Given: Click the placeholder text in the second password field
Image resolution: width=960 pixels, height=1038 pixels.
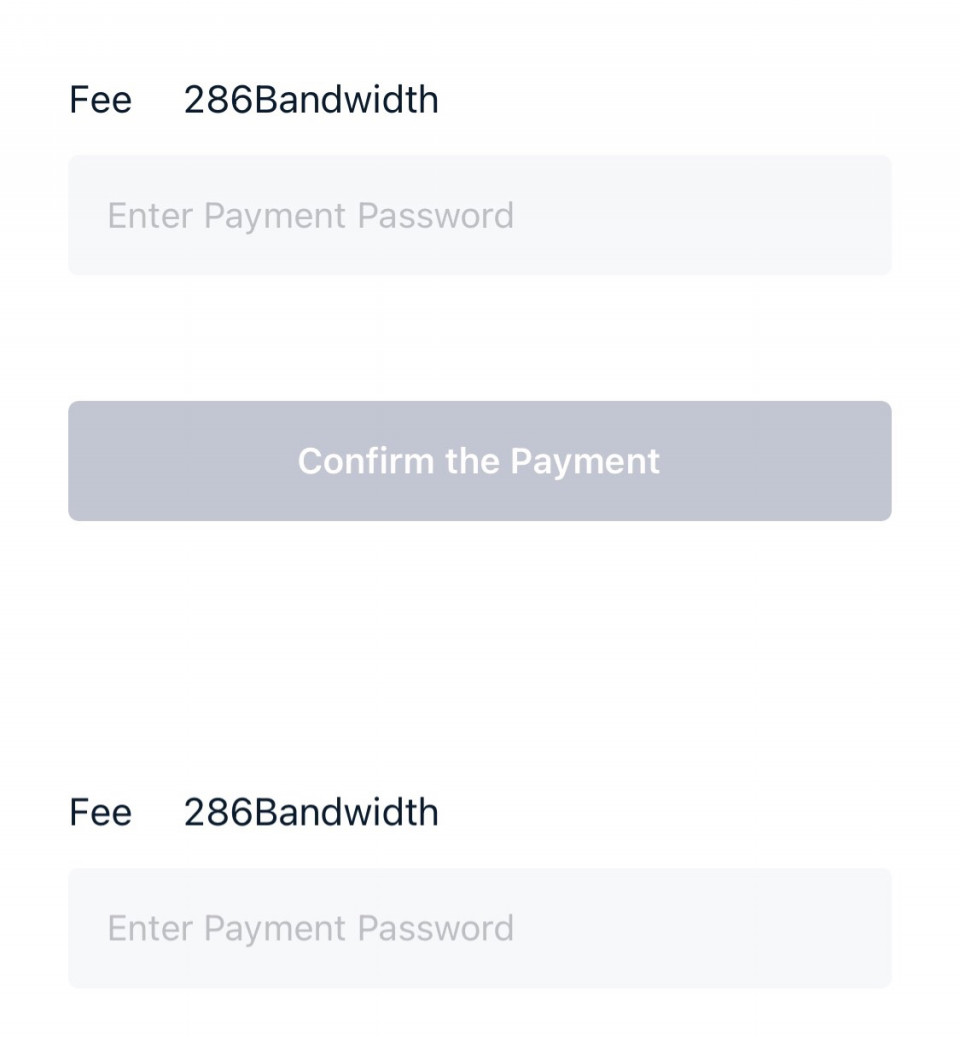Looking at the screenshot, I should [x=311, y=929].
